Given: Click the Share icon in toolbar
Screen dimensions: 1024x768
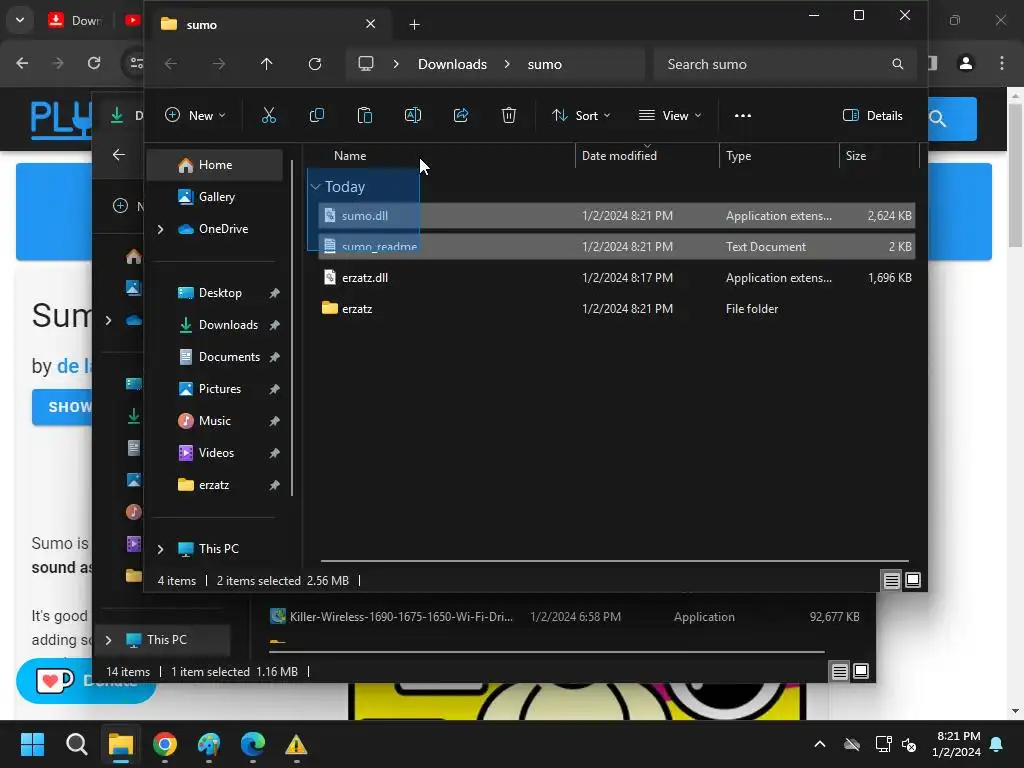Looking at the screenshot, I should click(x=461, y=116).
